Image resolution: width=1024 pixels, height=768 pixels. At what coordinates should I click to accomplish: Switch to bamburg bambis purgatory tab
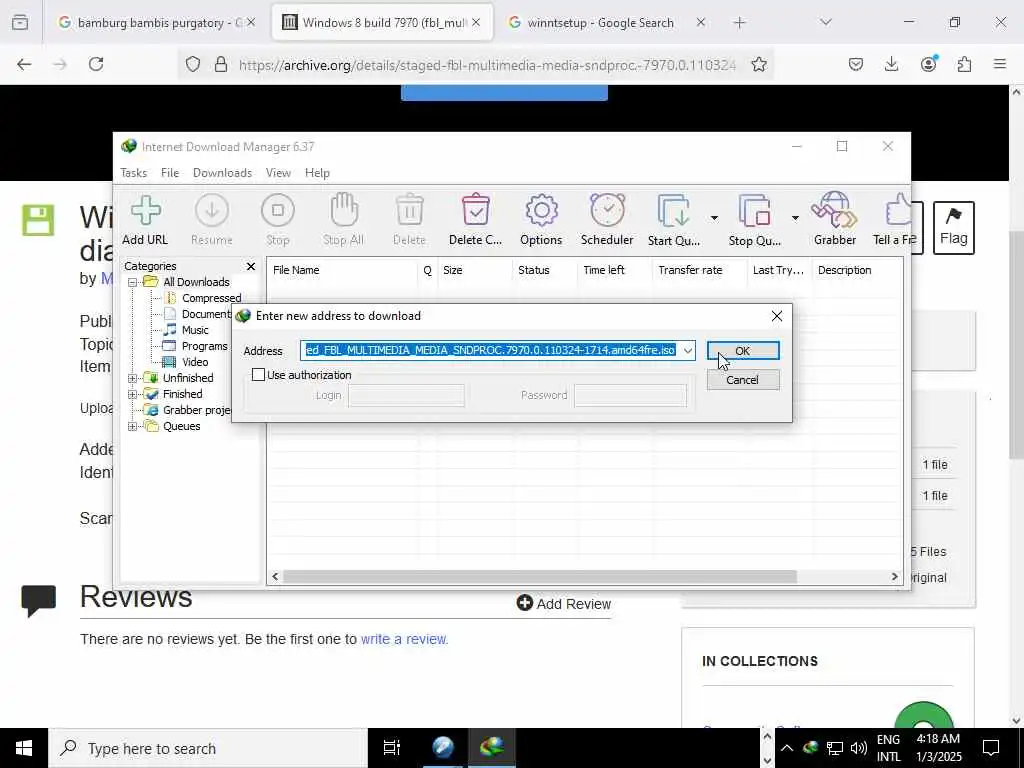pyautogui.click(x=158, y=23)
